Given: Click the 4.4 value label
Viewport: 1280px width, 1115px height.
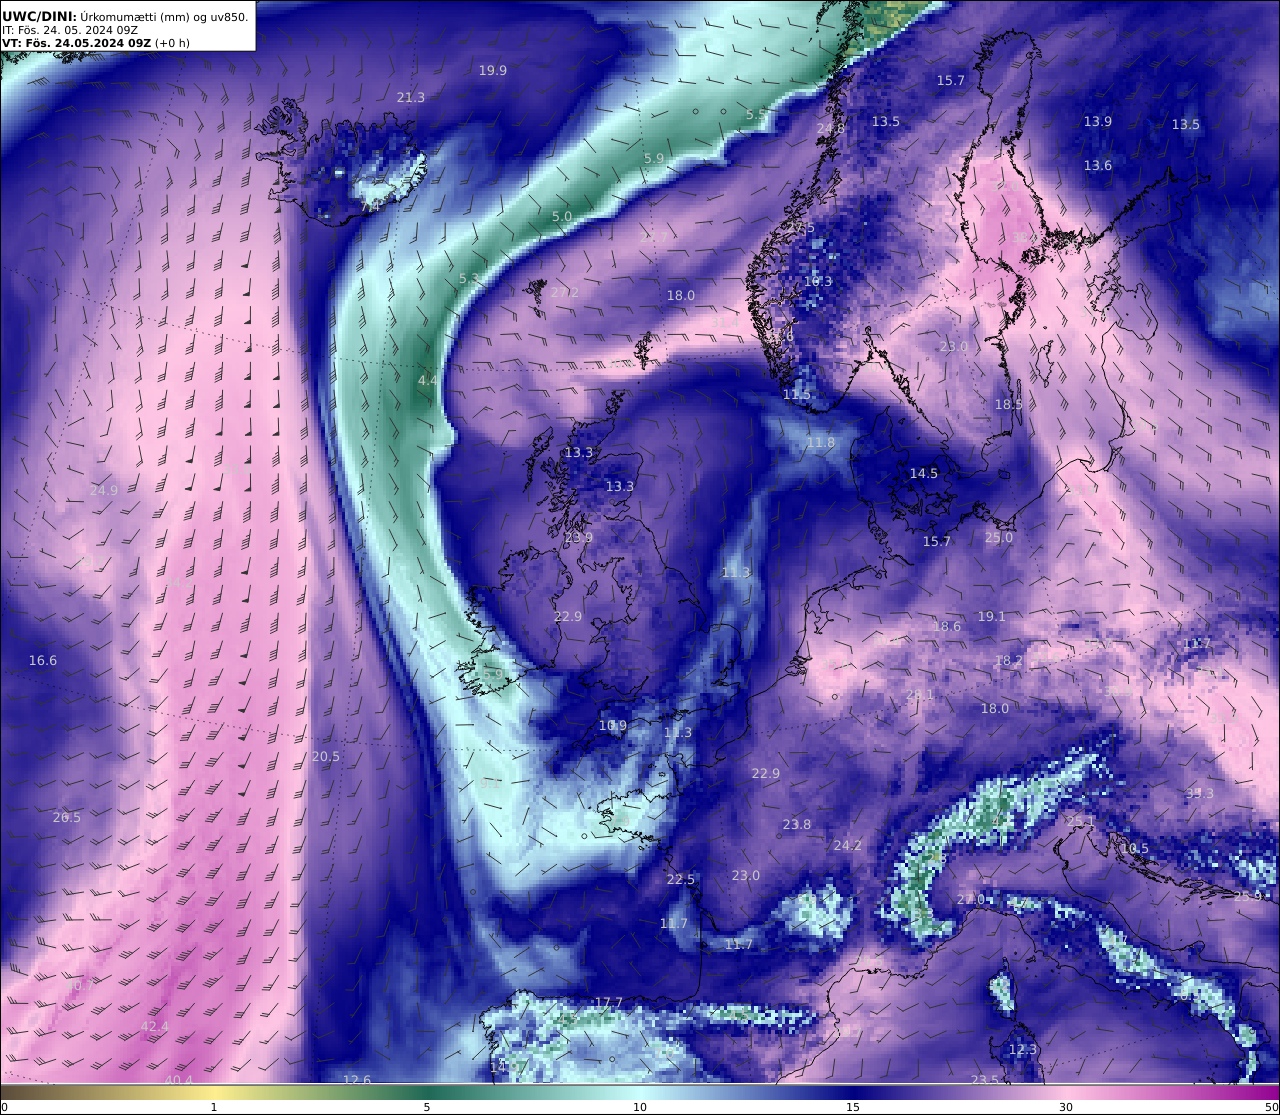Looking at the screenshot, I should 428,381.
